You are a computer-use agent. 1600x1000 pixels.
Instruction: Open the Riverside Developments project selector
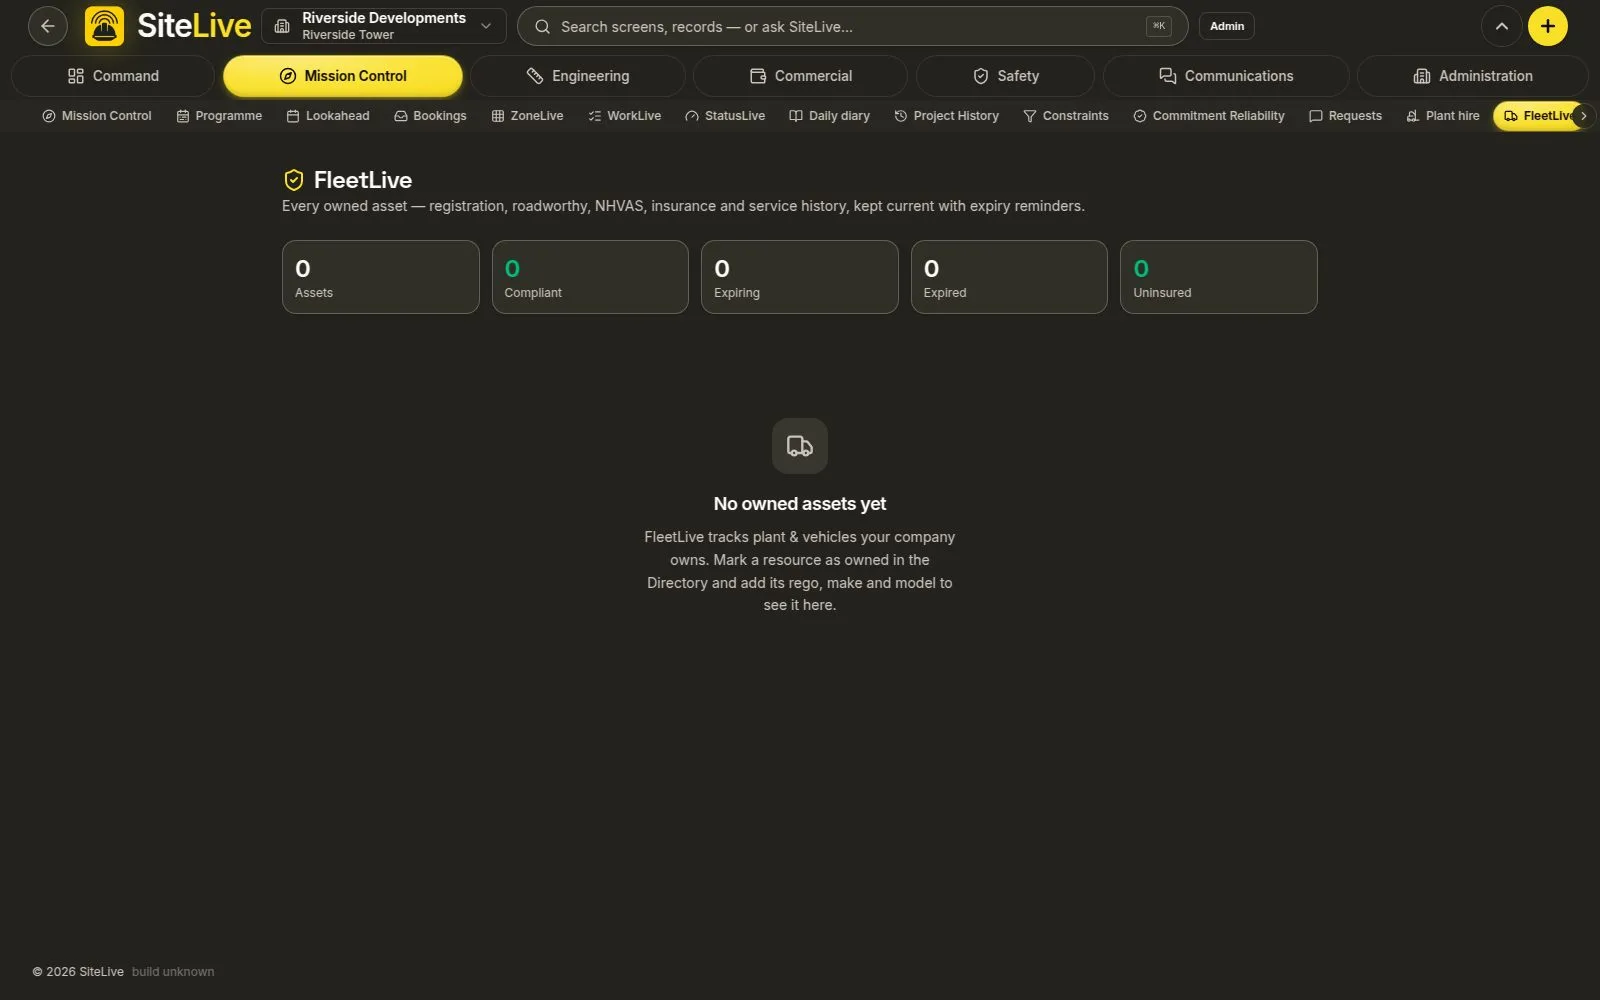click(x=384, y=26)
